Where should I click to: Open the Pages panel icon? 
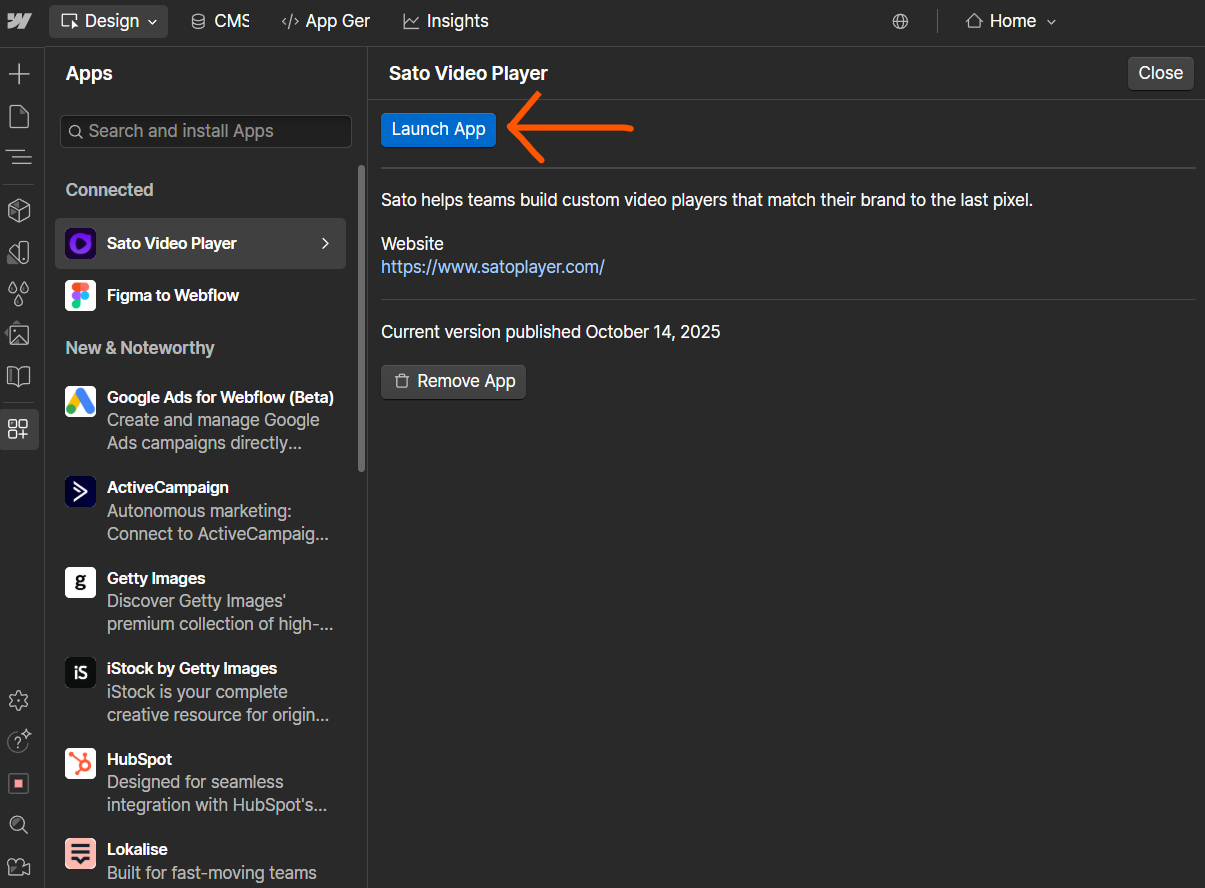click(x=19, y=117)
